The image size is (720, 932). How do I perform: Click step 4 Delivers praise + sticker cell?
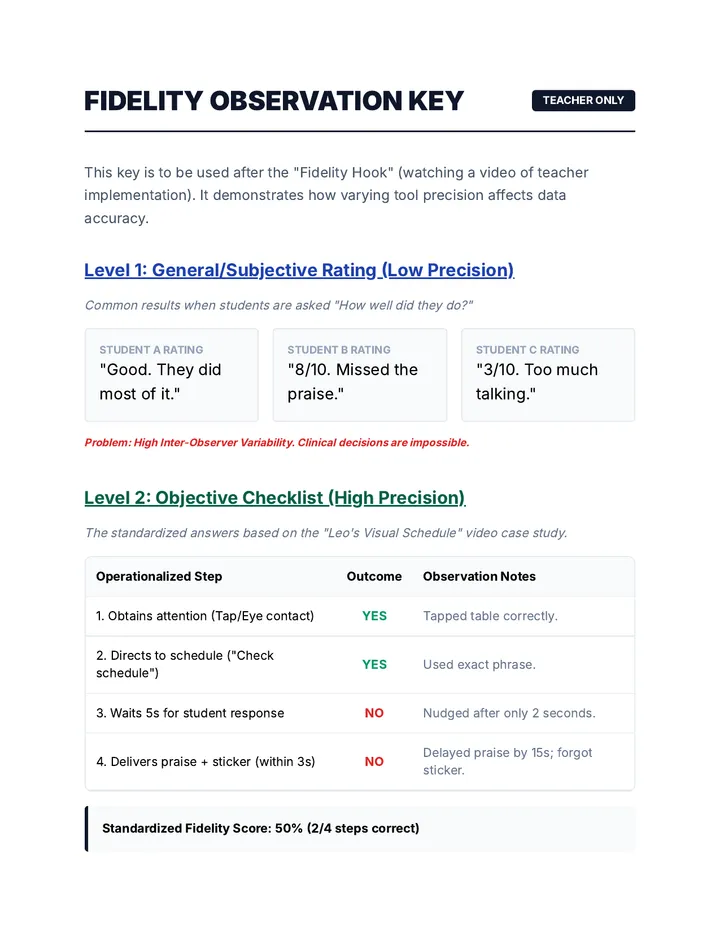pyautogui.click(x=205, y=761)
